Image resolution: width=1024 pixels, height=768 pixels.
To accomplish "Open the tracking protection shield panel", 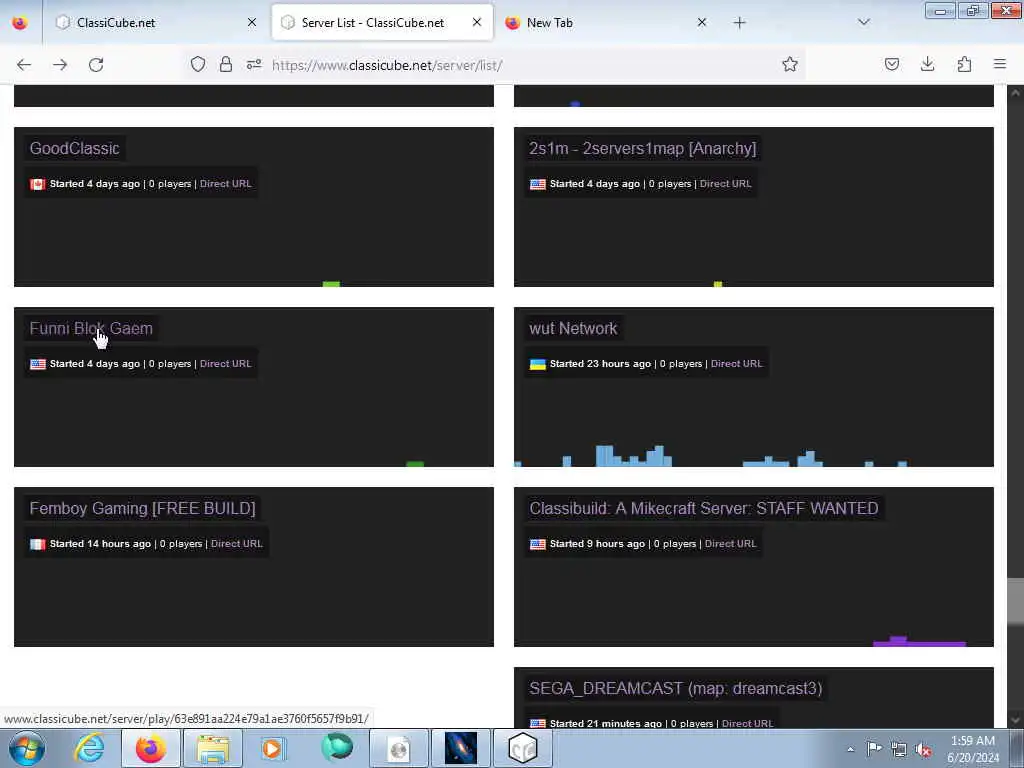I will click(x=198, y=64).
